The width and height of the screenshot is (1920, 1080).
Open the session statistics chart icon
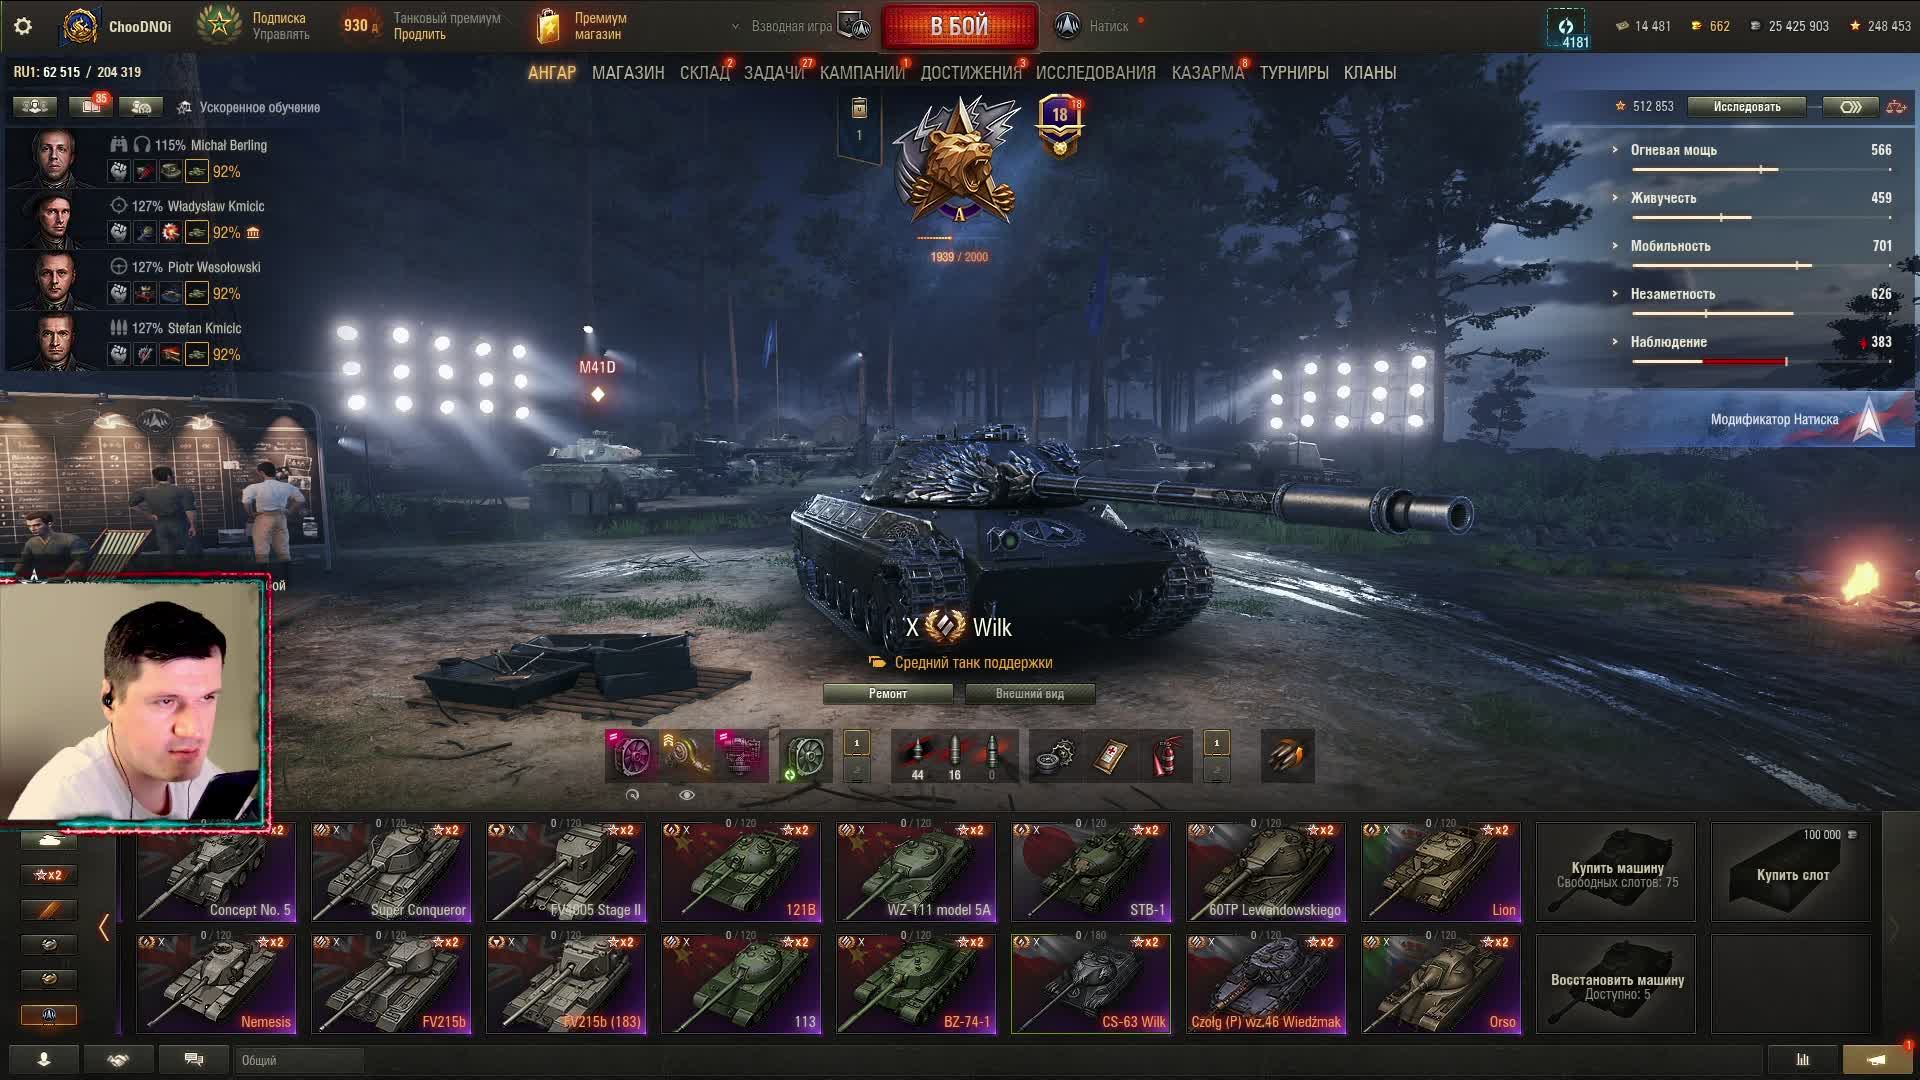pos(1803,1059)
